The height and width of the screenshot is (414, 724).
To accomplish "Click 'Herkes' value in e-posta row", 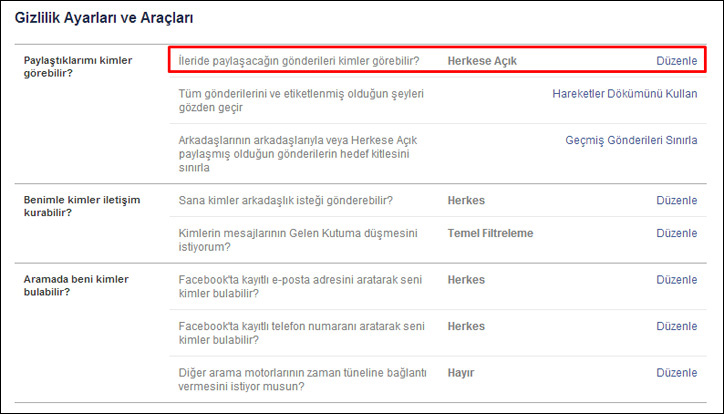I will [466, 280].
